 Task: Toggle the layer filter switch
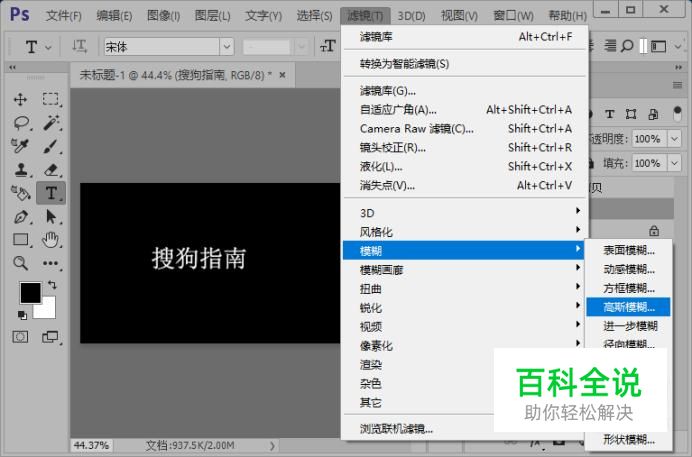pos(677,113)
